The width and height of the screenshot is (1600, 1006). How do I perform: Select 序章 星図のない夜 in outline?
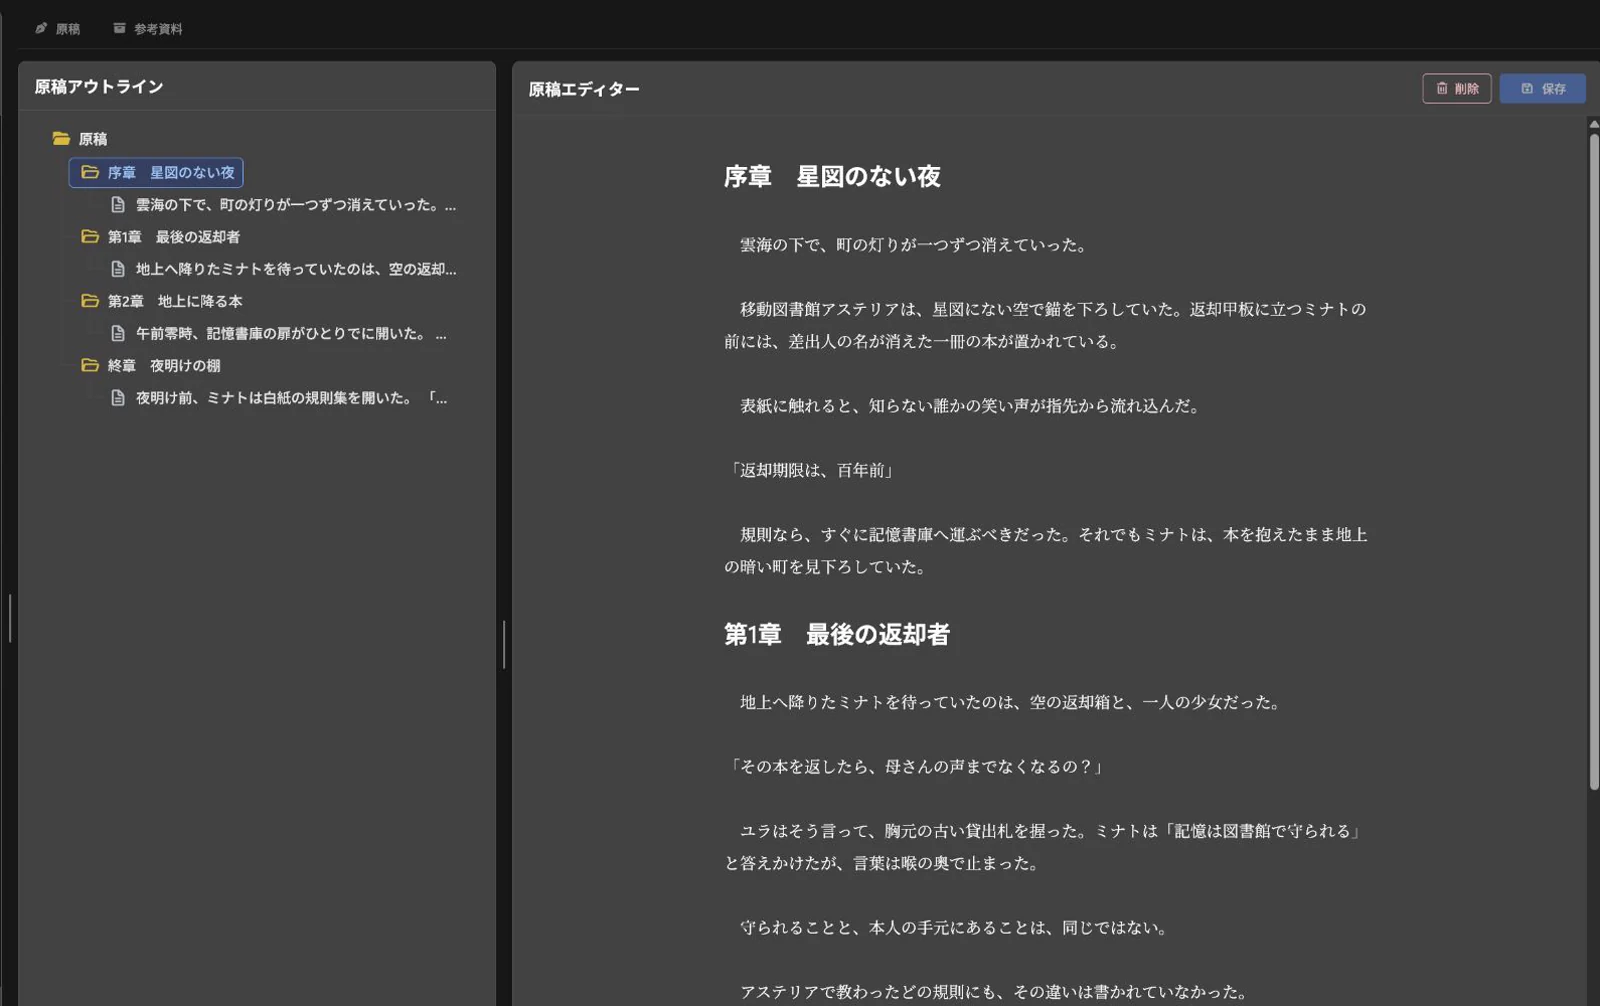pos(156,172)
